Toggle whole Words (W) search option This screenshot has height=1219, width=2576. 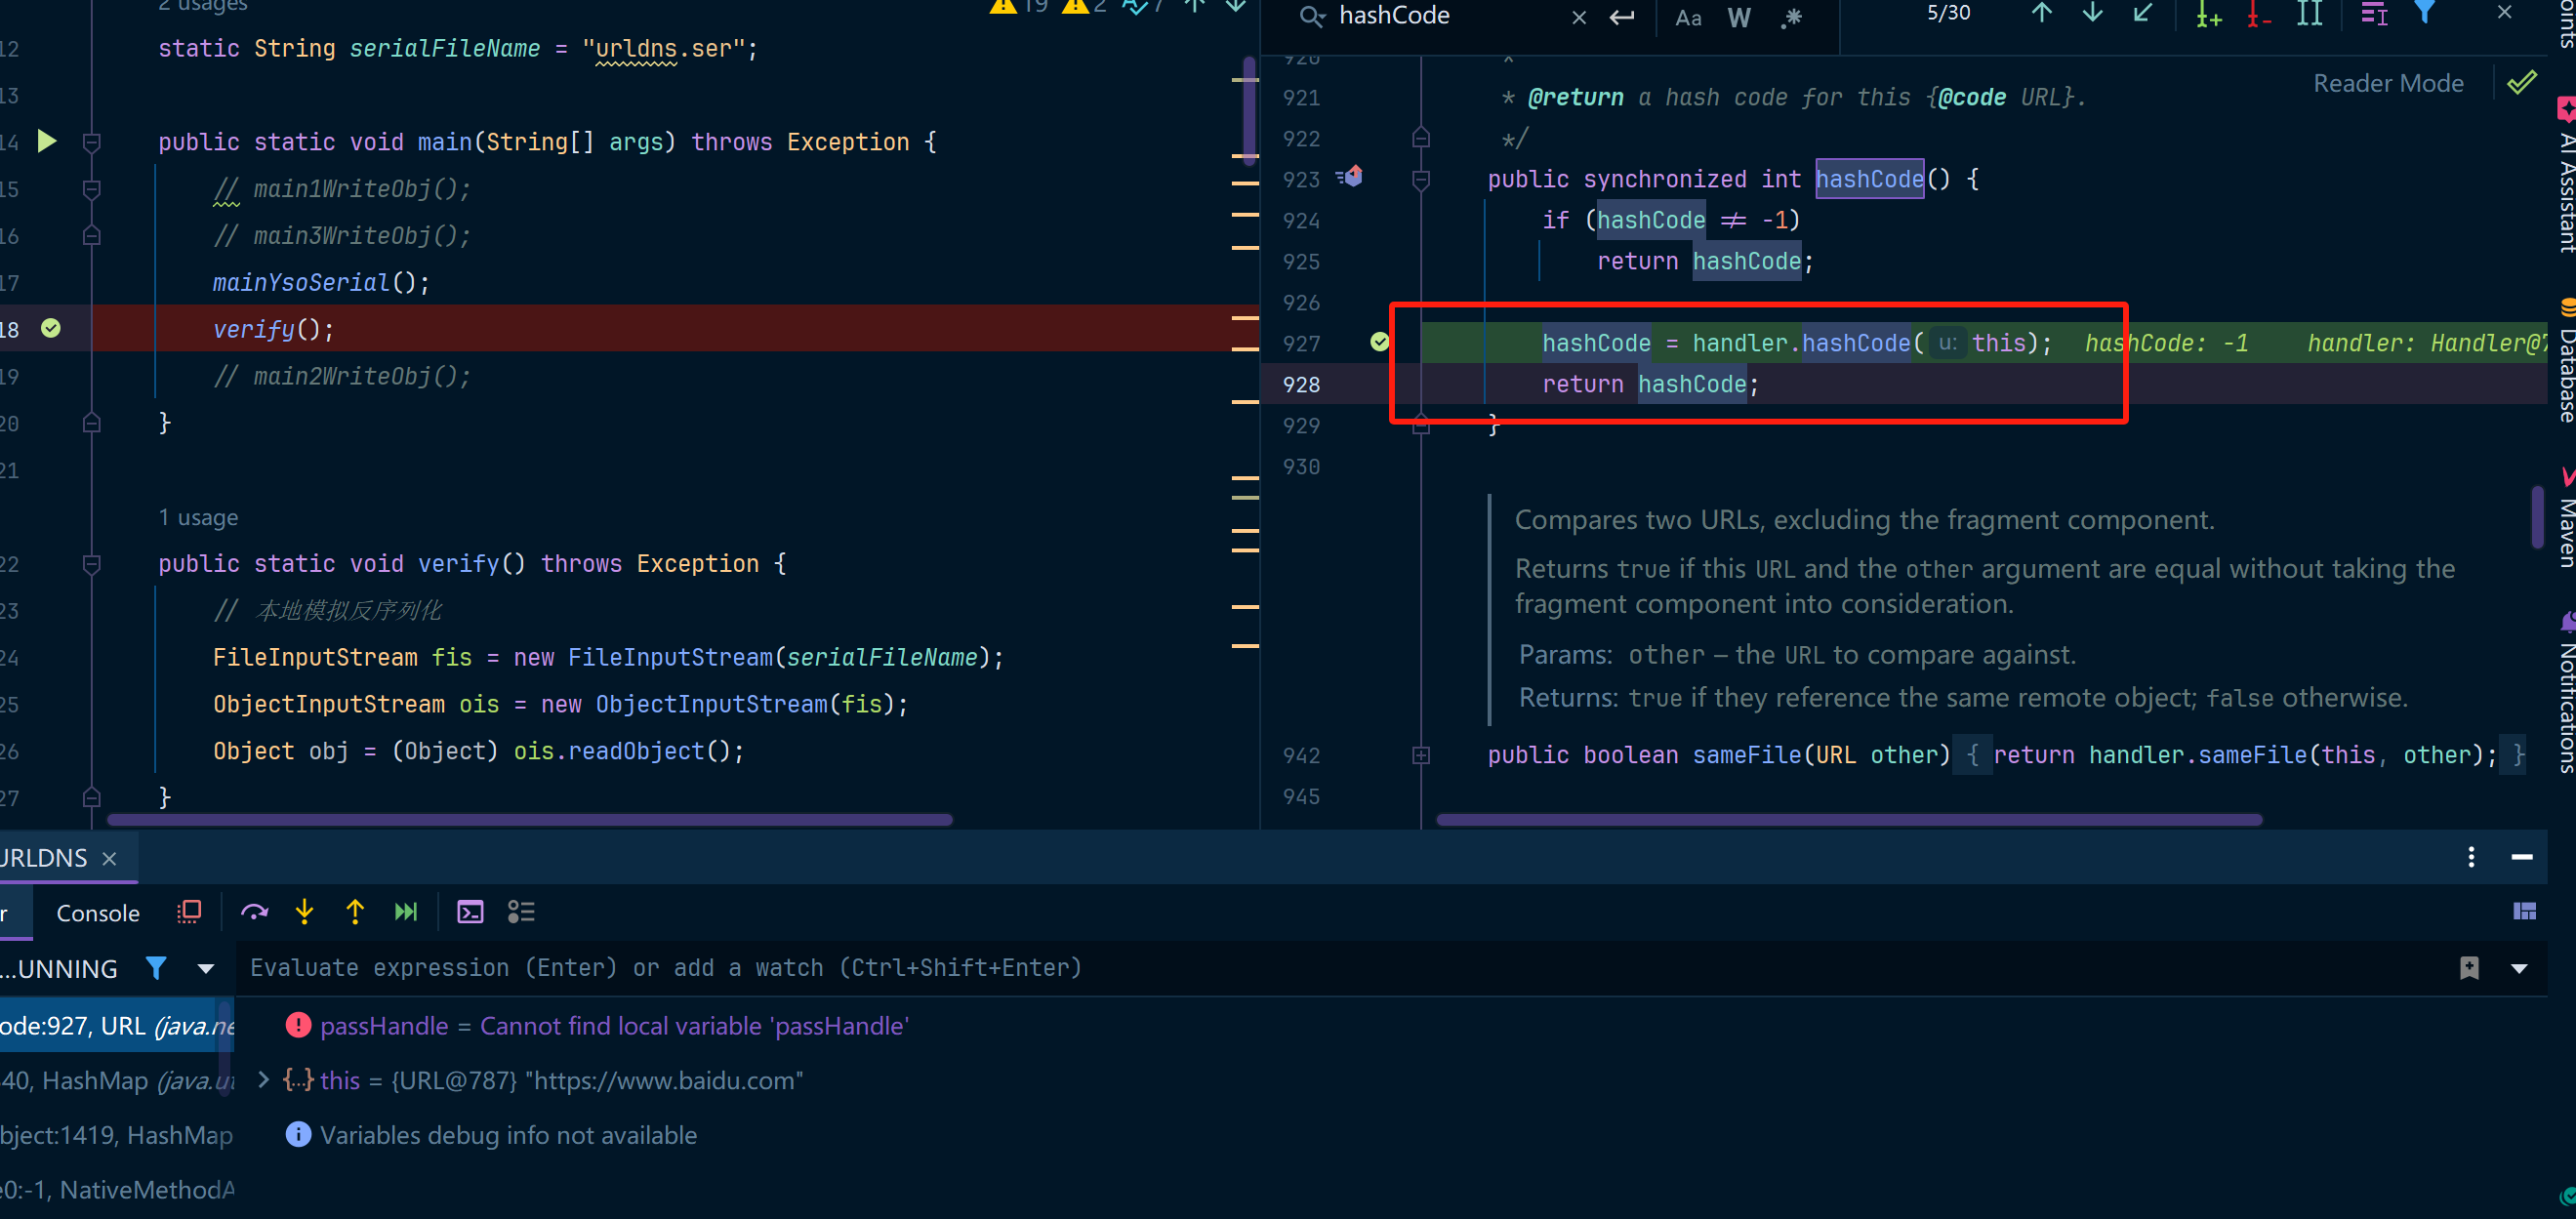1738,17
